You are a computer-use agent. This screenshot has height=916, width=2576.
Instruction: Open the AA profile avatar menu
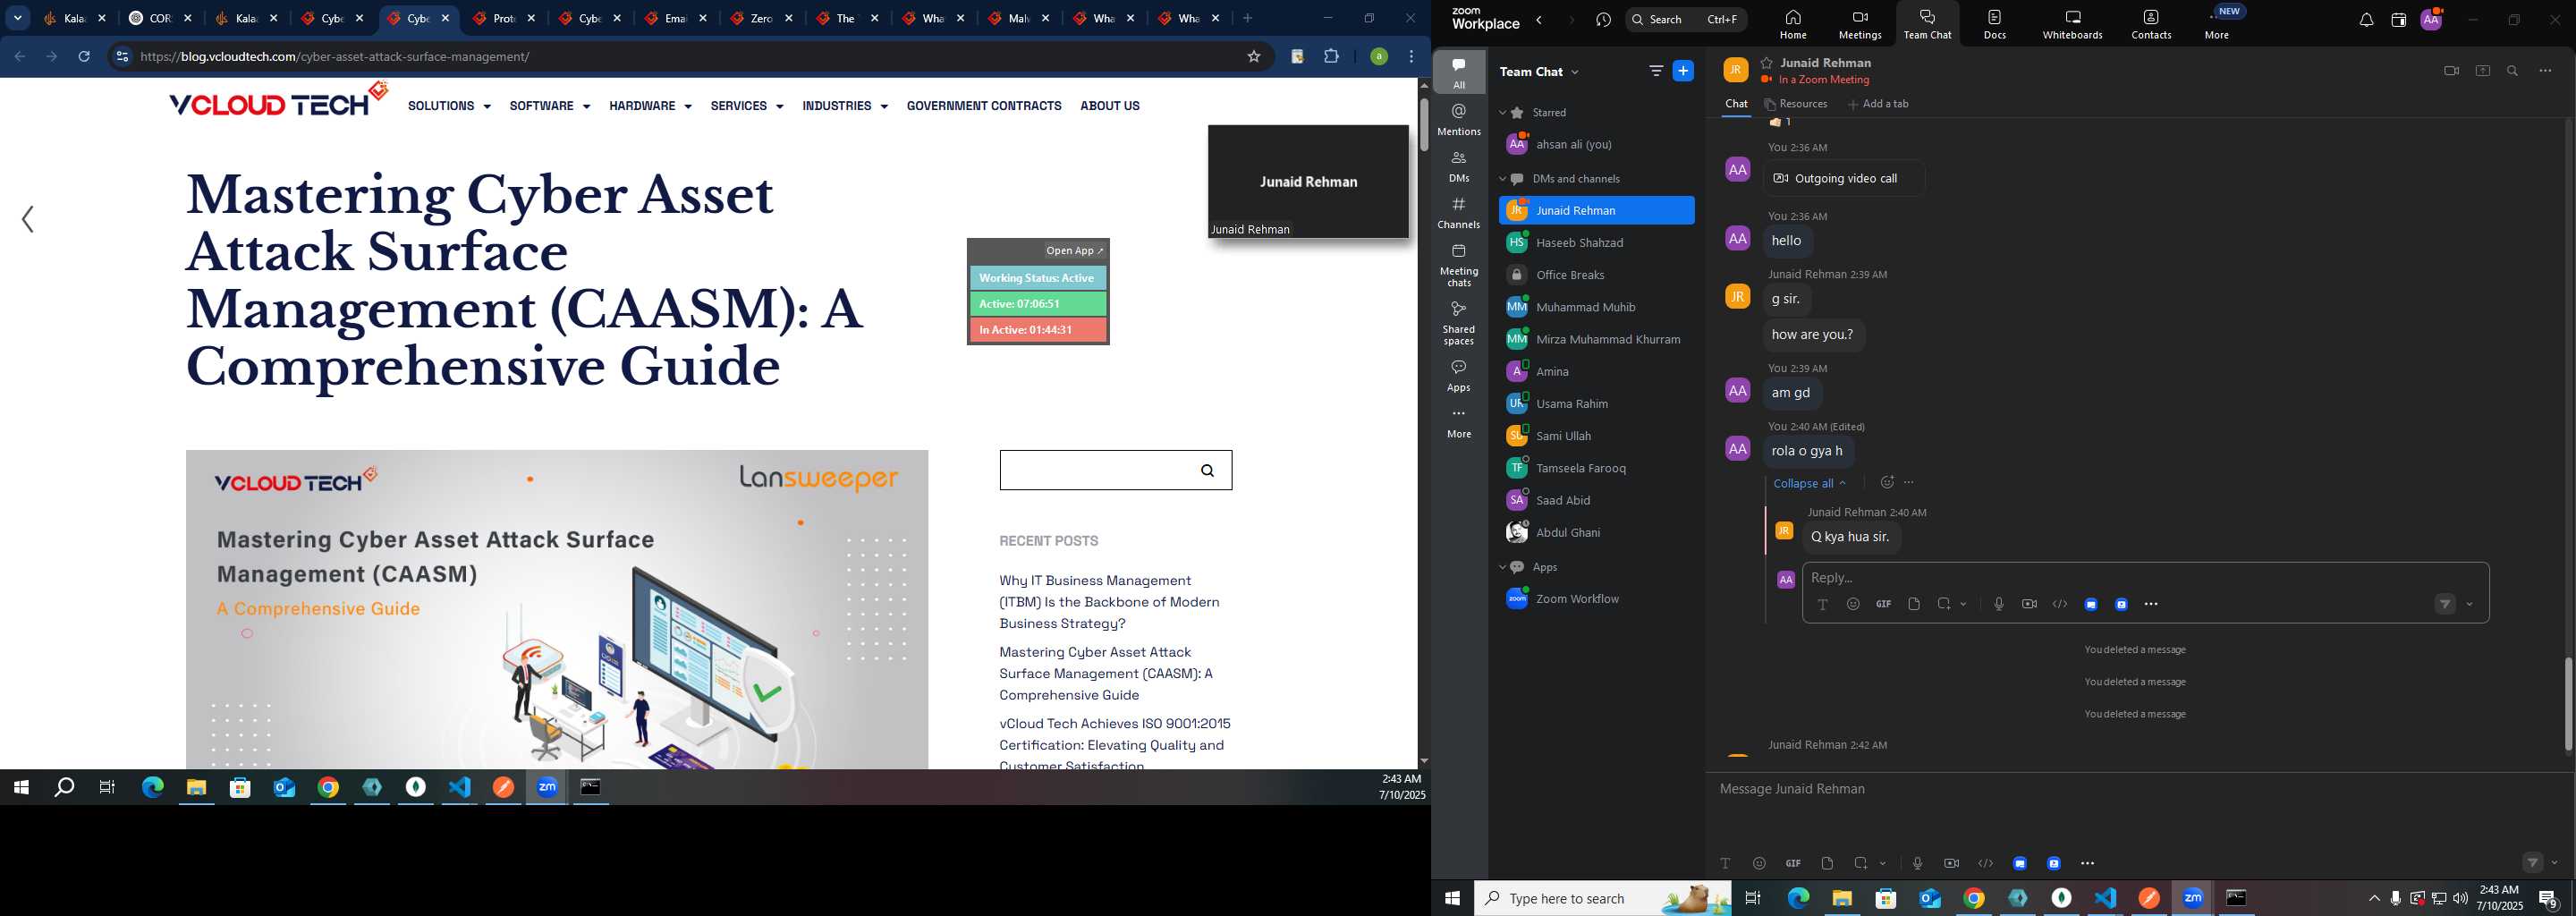tap(2432, 19)
